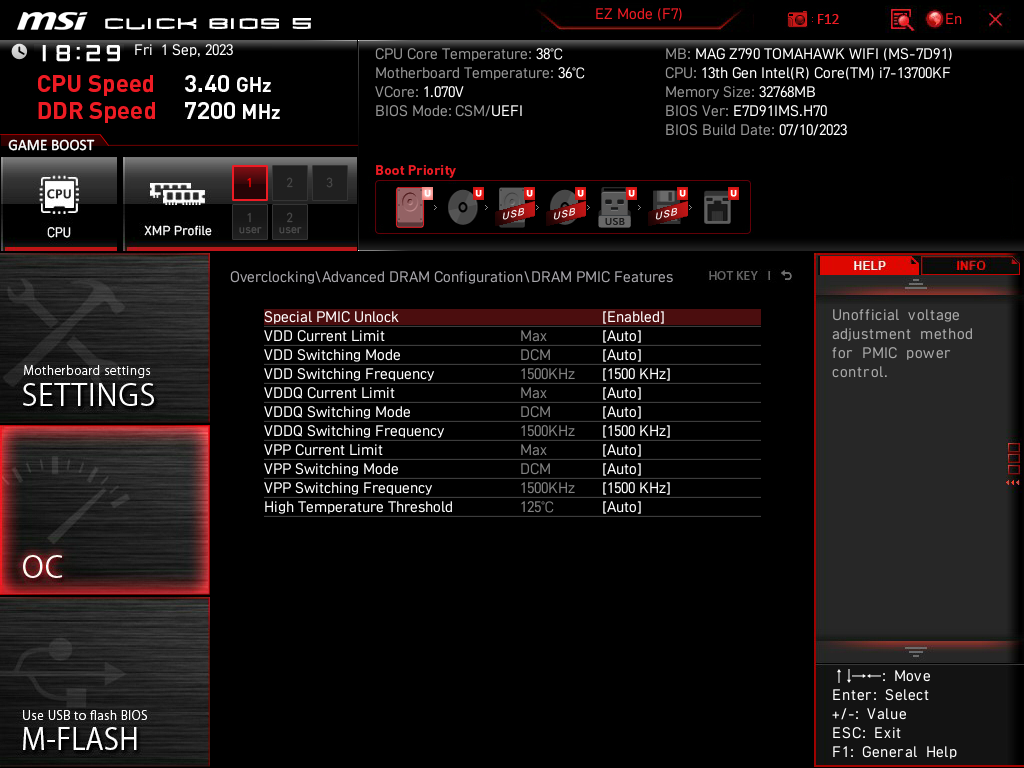Open VDD Switching Mode Auto setting
Viewport: 1024px width, 768px height.
pyautogui.click(x=622, y=355)
